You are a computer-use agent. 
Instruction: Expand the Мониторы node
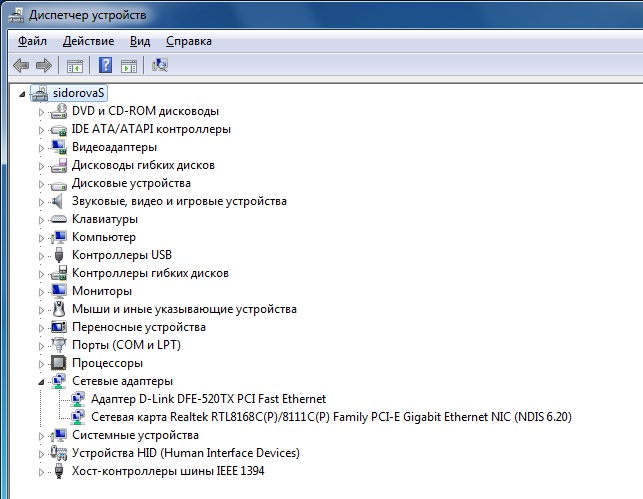pos(41,292)
